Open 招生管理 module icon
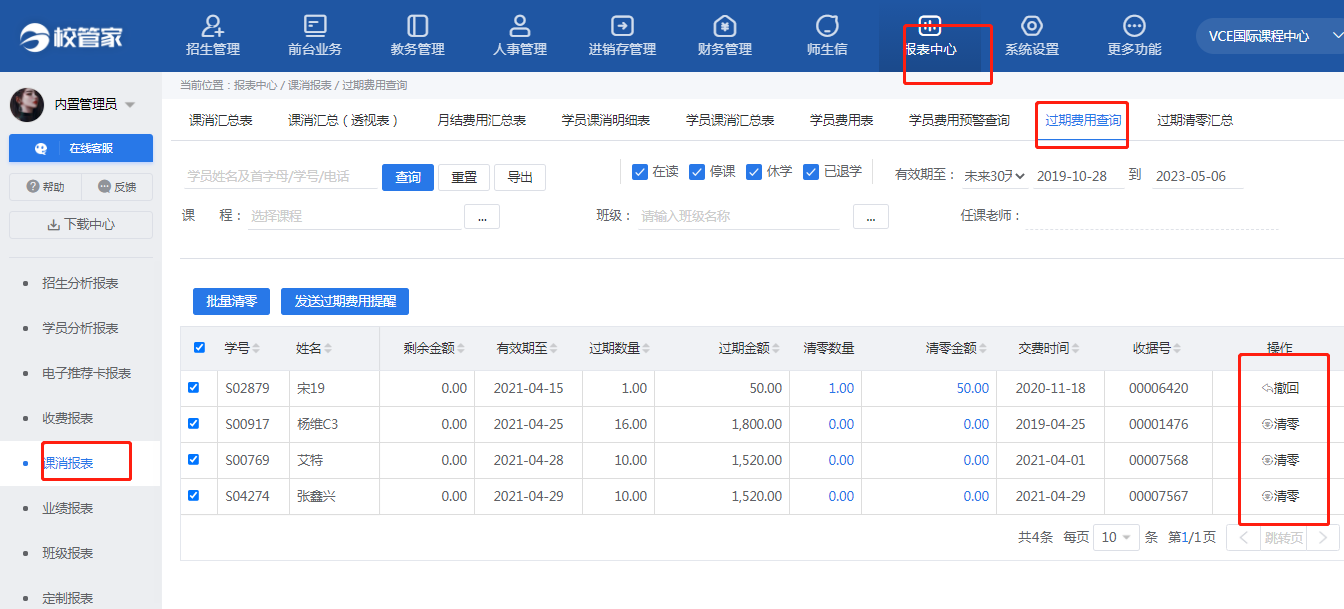1344x609 pixels. pyautogui.click(x=213, y=26)
